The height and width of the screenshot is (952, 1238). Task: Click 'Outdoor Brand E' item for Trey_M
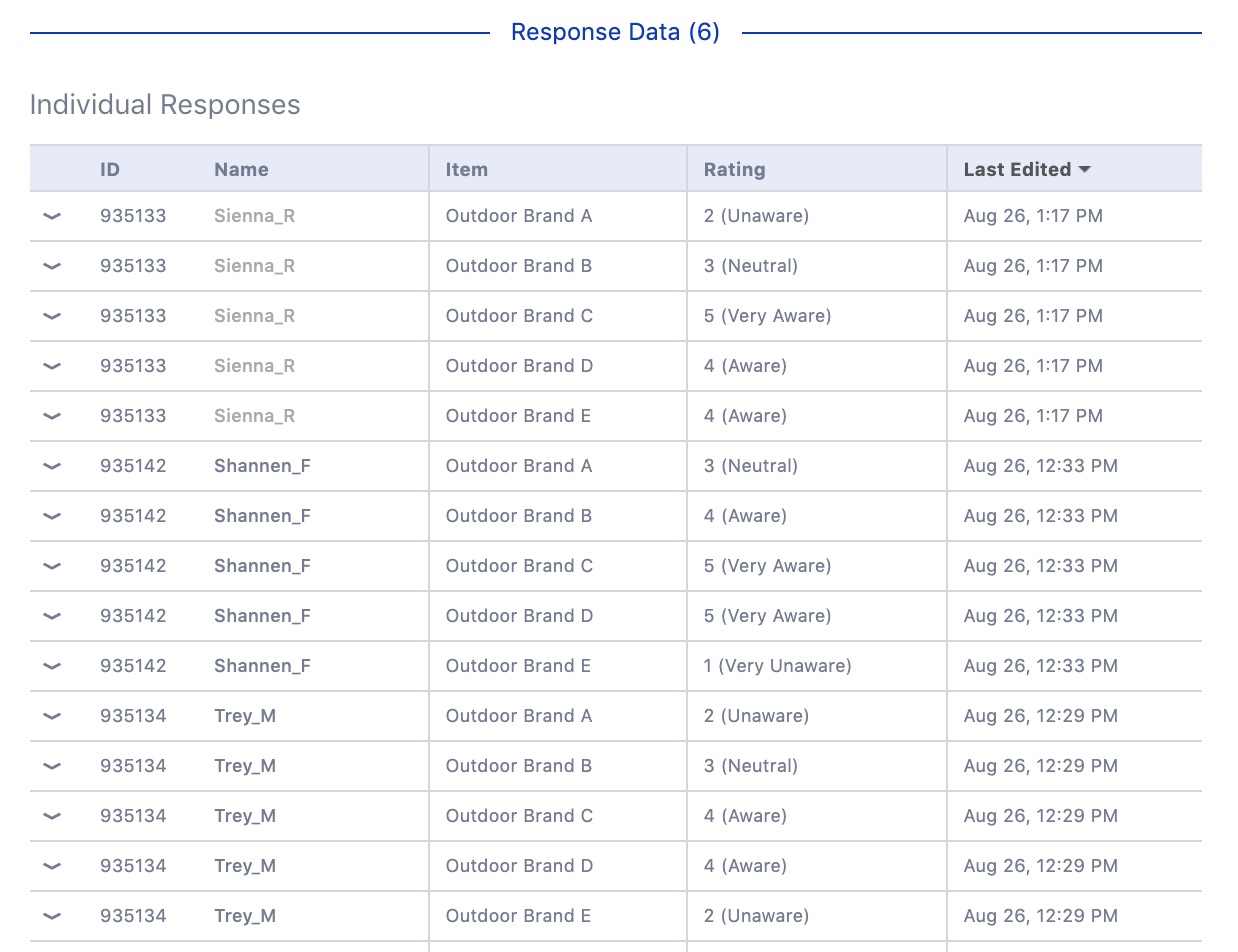pos(518,916)
